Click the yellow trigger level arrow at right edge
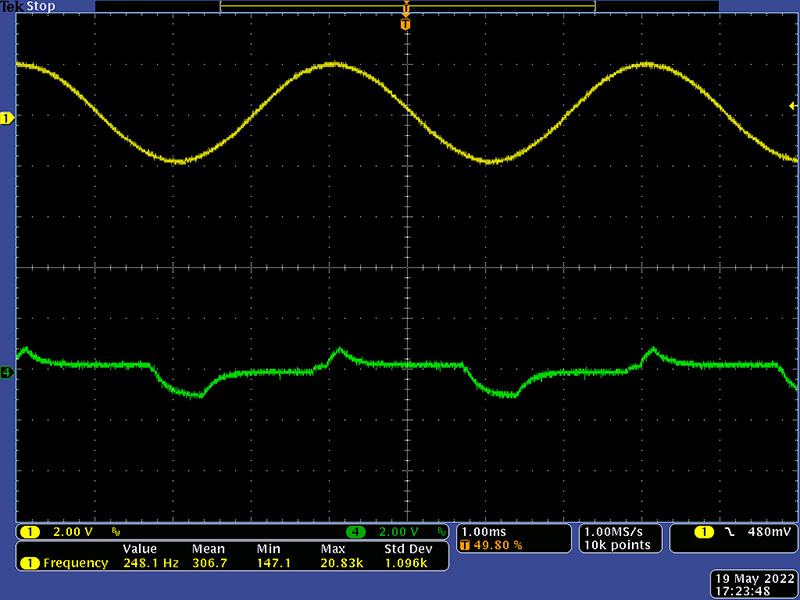This screenshot has width=800, height=600. [x=793, y=105]
